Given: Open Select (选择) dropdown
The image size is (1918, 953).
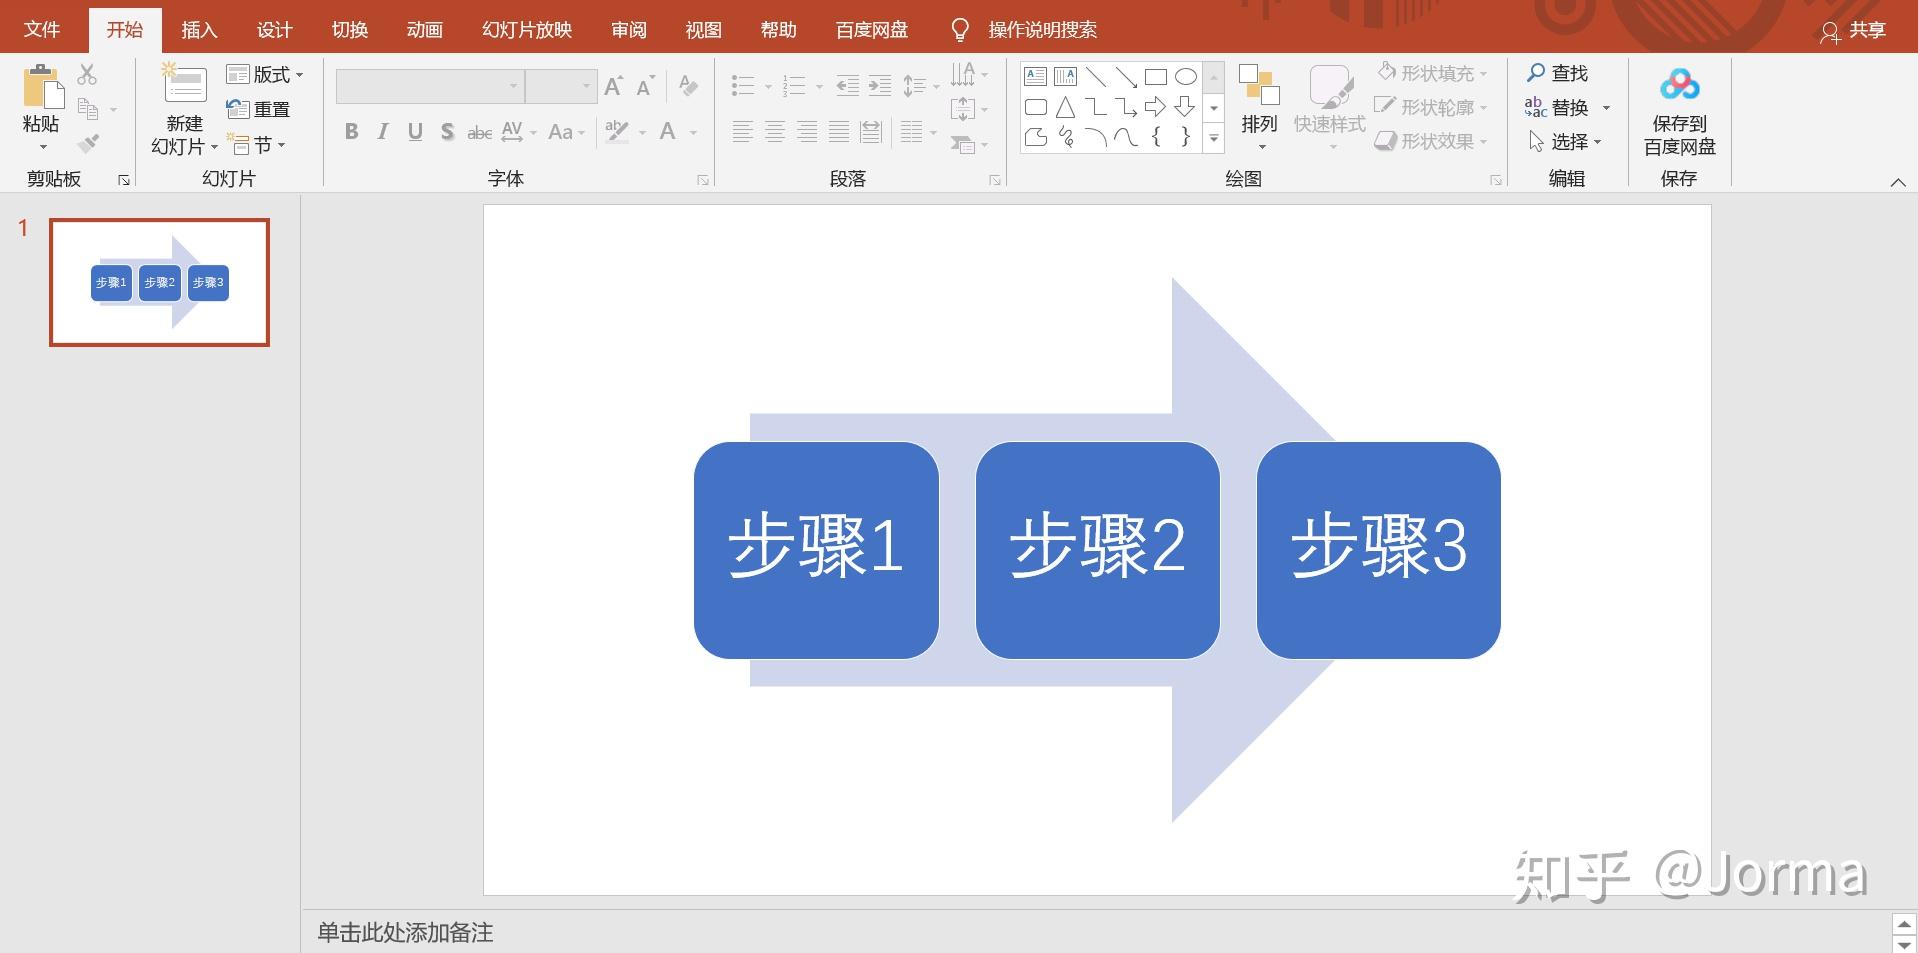Looking at the screenshot, I should point(1565,142).
